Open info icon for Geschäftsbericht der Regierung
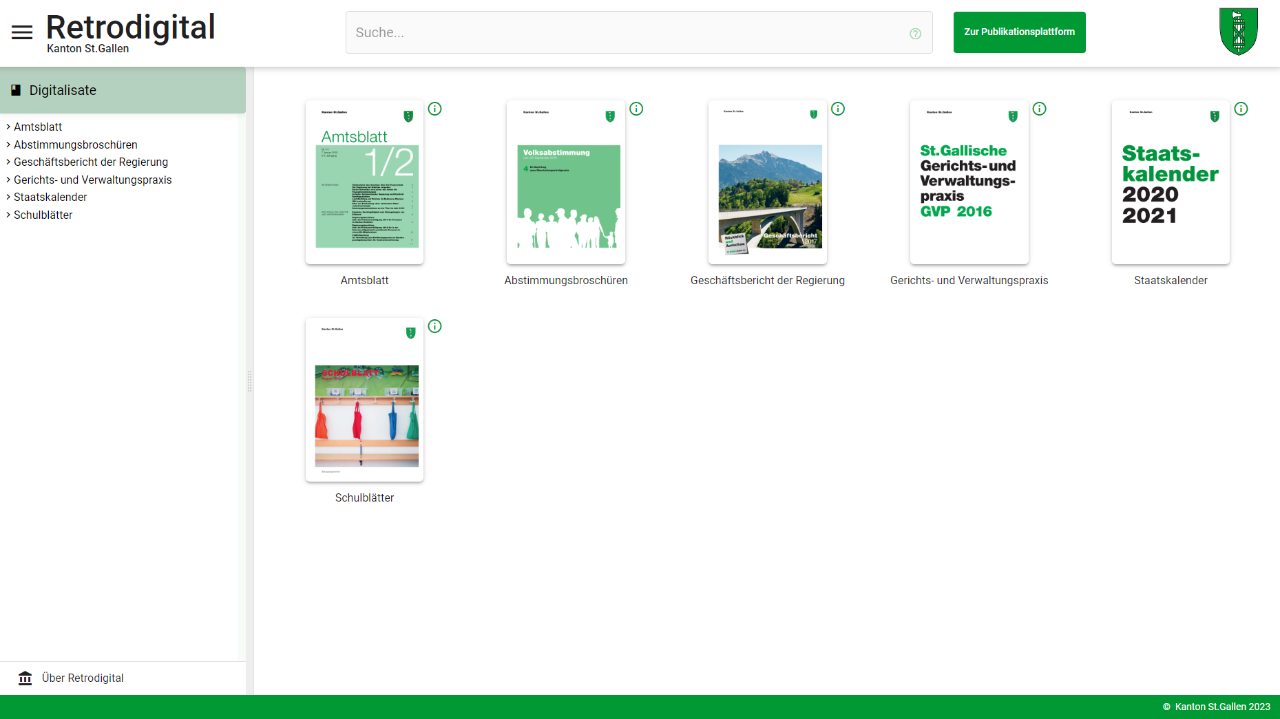The image size is (1280, 719). point(838,109)
